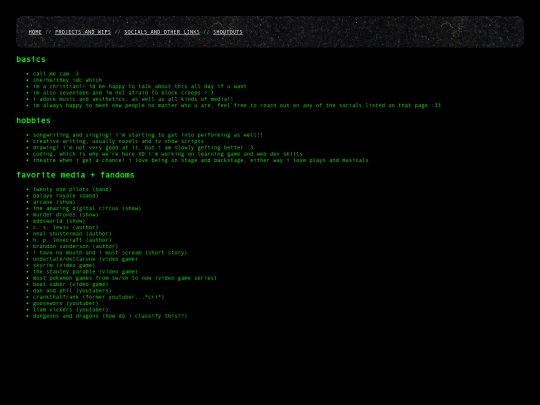Click 'liam vickers (youtuber)' entry
The width and height of the screenshot is (540, 405).
click(71, 310)
